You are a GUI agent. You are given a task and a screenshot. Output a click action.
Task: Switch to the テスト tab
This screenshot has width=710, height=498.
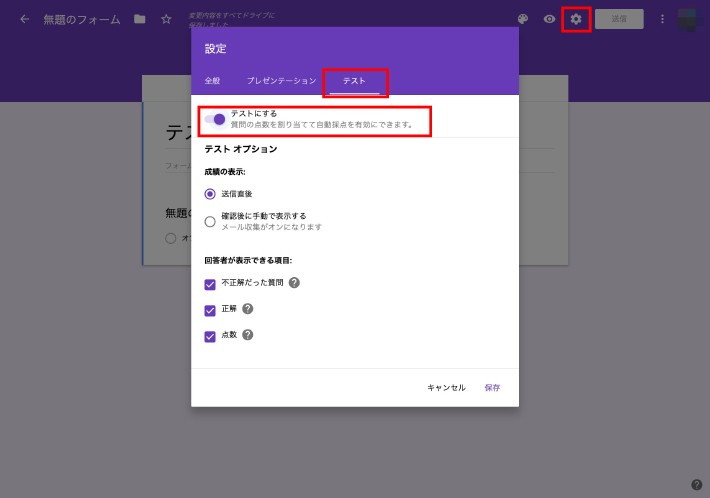(x=355, y=81)
